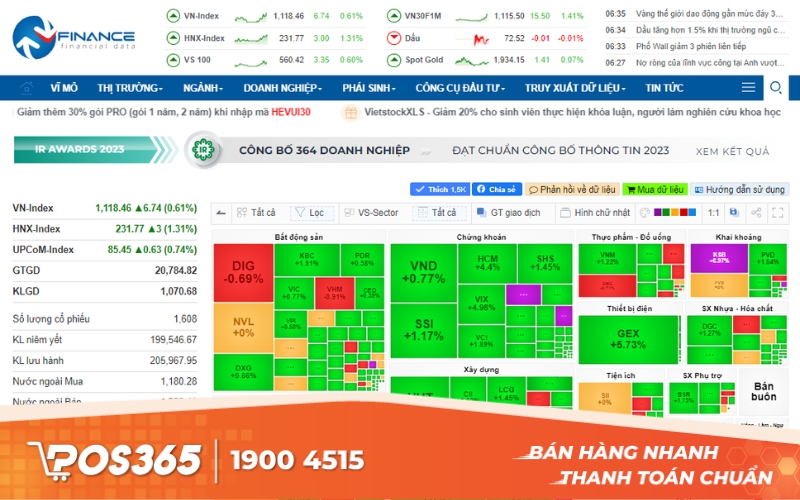Viewport: 800px width, 500px height.
Task: Toggle fullscreen icon in the heatmap toolbar
Action: pyautogui.click(x=778, y=213)
